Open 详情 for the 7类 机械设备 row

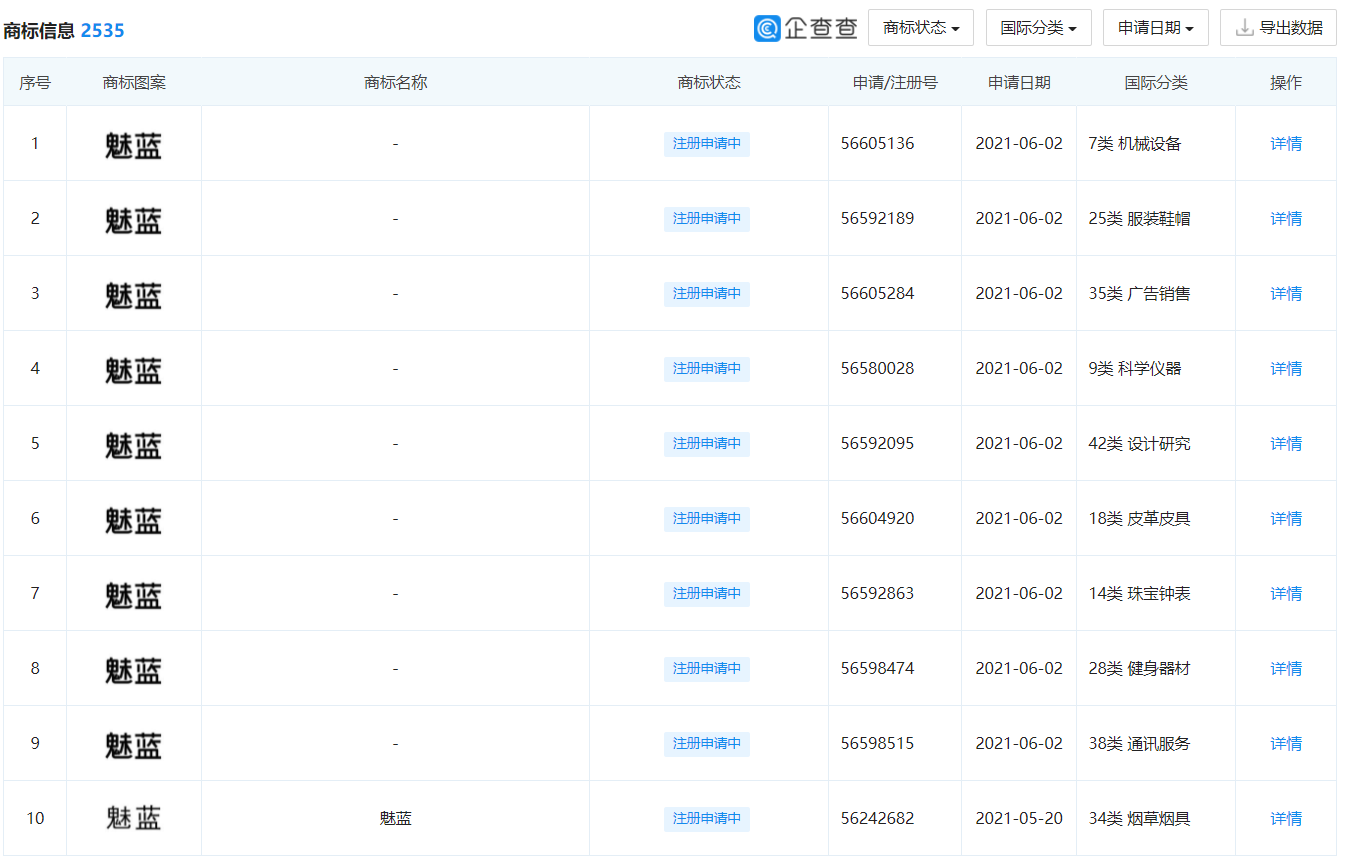(1286, 144)
